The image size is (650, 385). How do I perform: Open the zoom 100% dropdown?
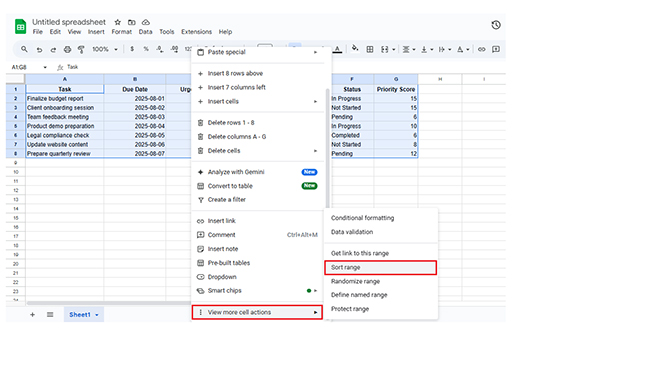coord(105,49)
